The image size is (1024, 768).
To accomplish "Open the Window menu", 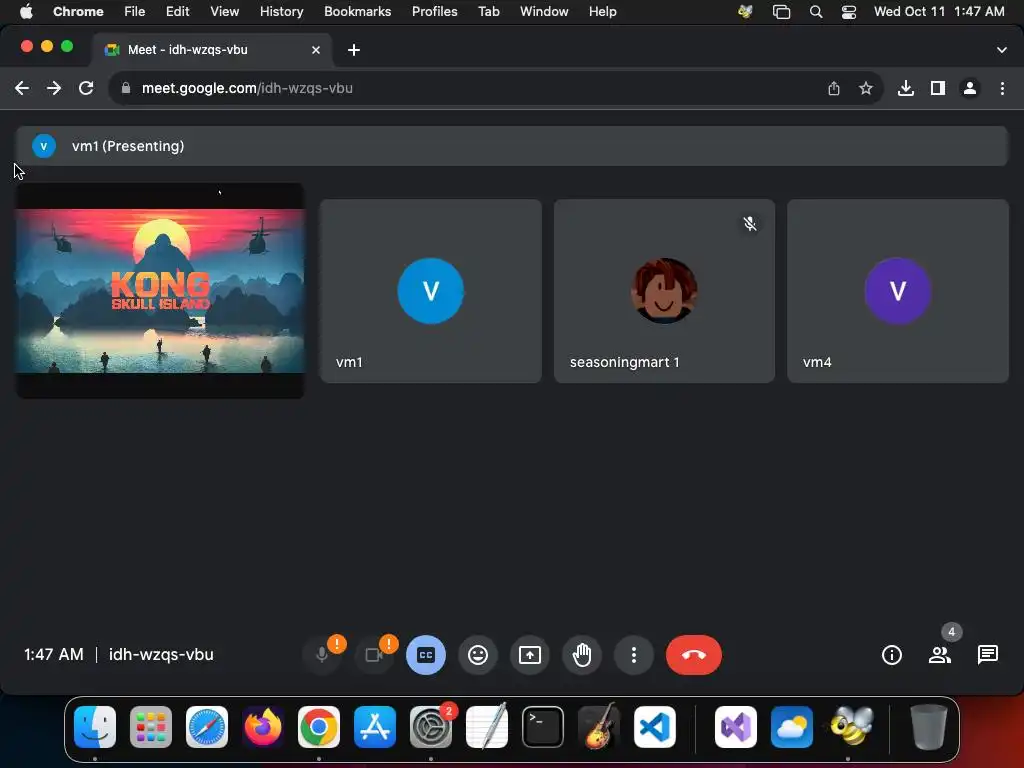I will [x=544, y=11].
